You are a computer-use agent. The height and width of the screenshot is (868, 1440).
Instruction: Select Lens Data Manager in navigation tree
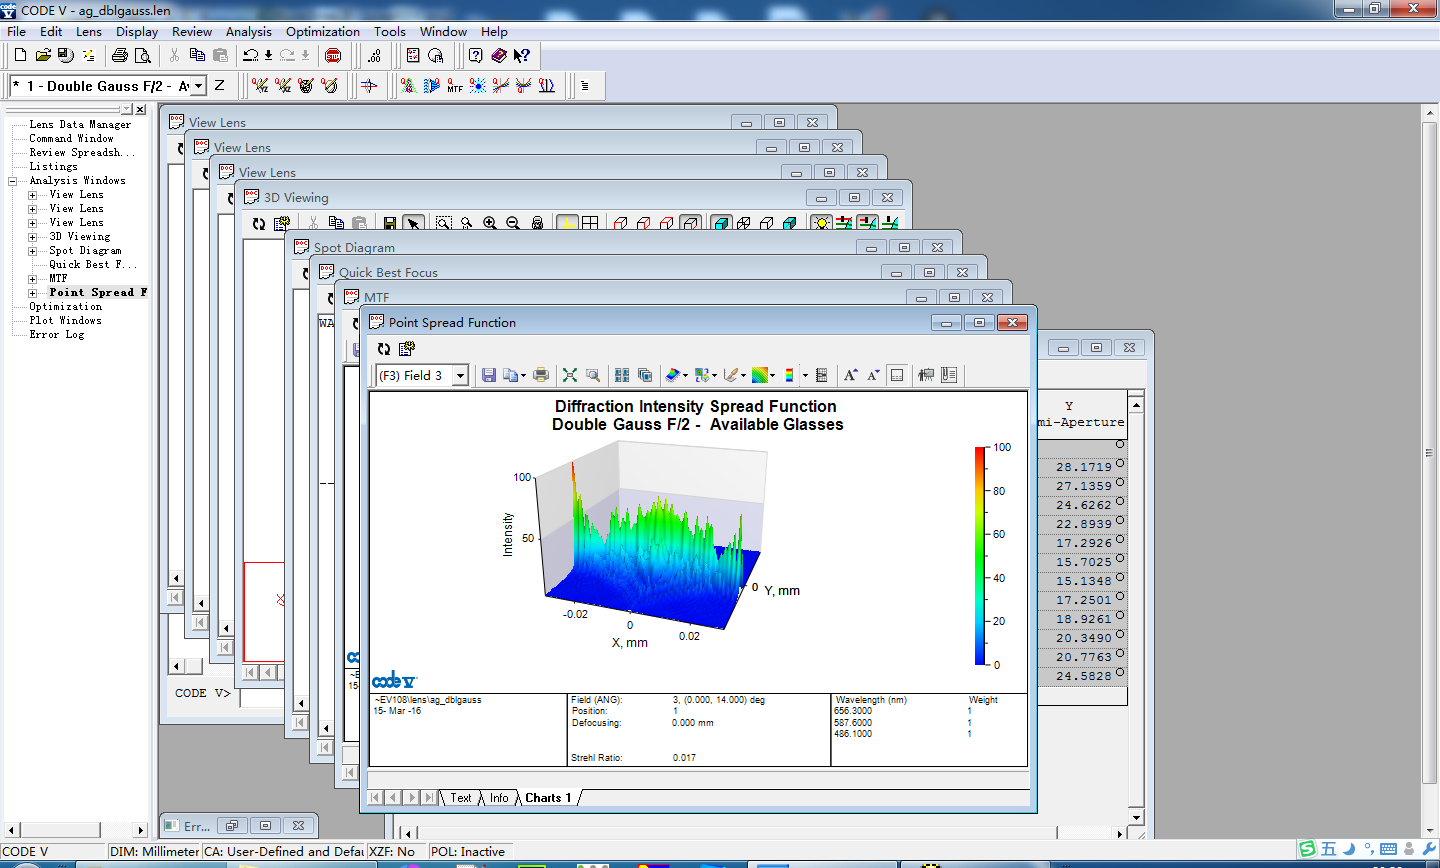click(x=80, y=125)
